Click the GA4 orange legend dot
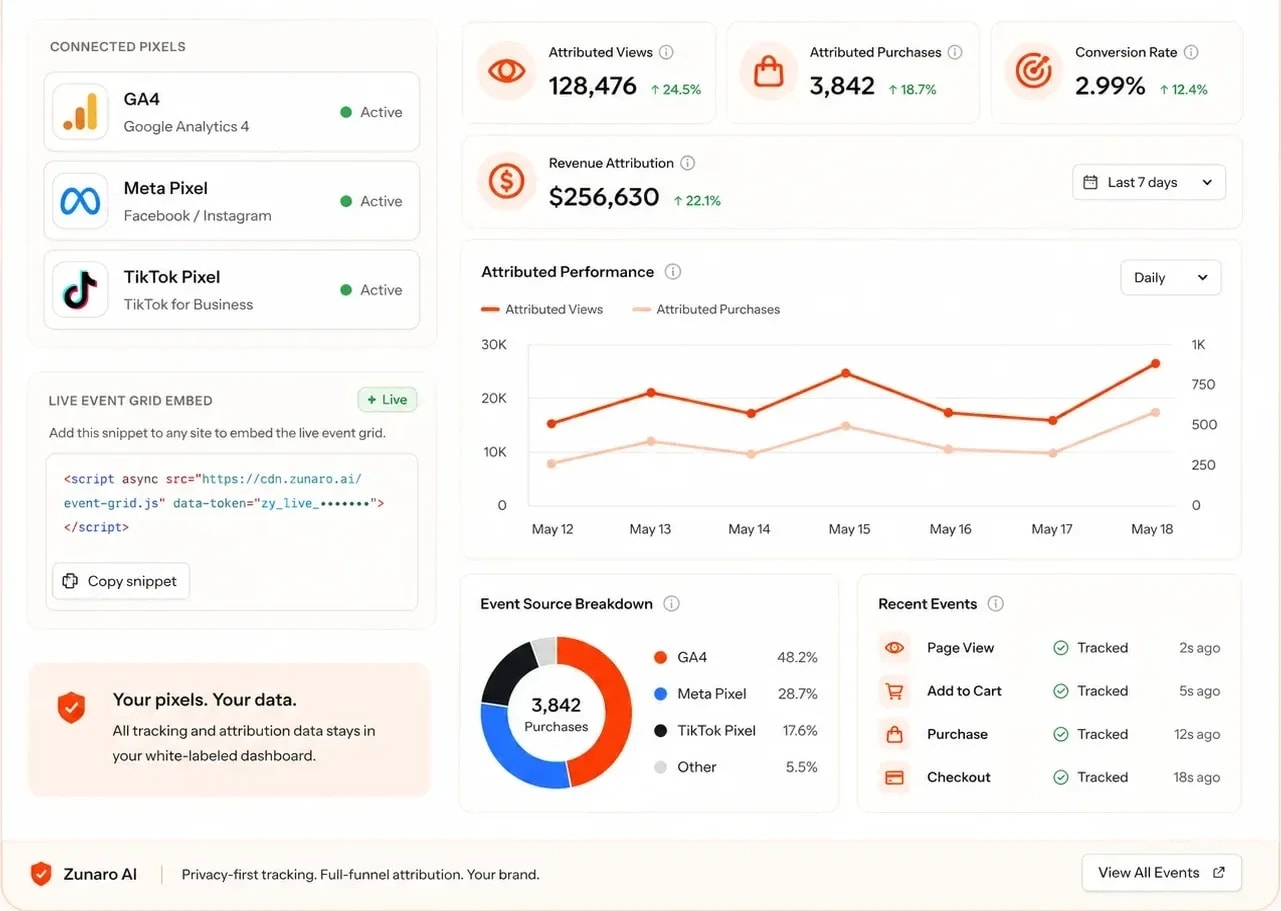Viewport: 1281px width, 911px height. point(660,658)
